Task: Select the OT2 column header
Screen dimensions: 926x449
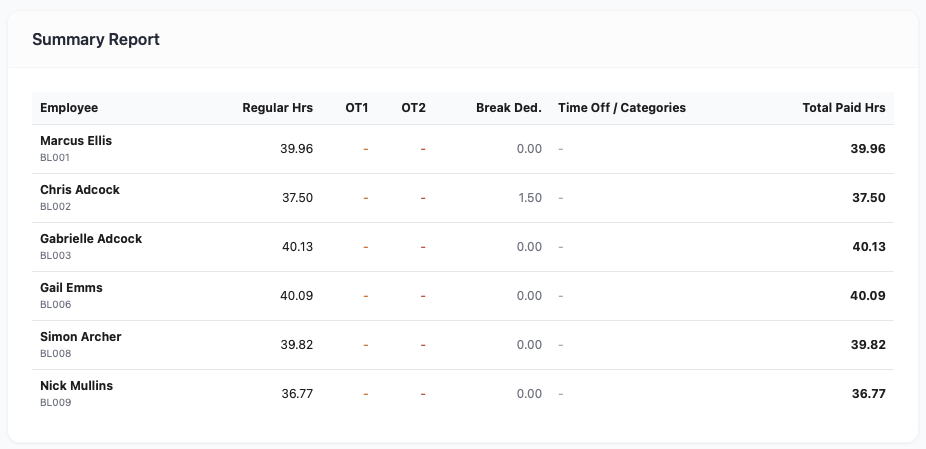Action: pyautogui.click(x=413, y=108)
